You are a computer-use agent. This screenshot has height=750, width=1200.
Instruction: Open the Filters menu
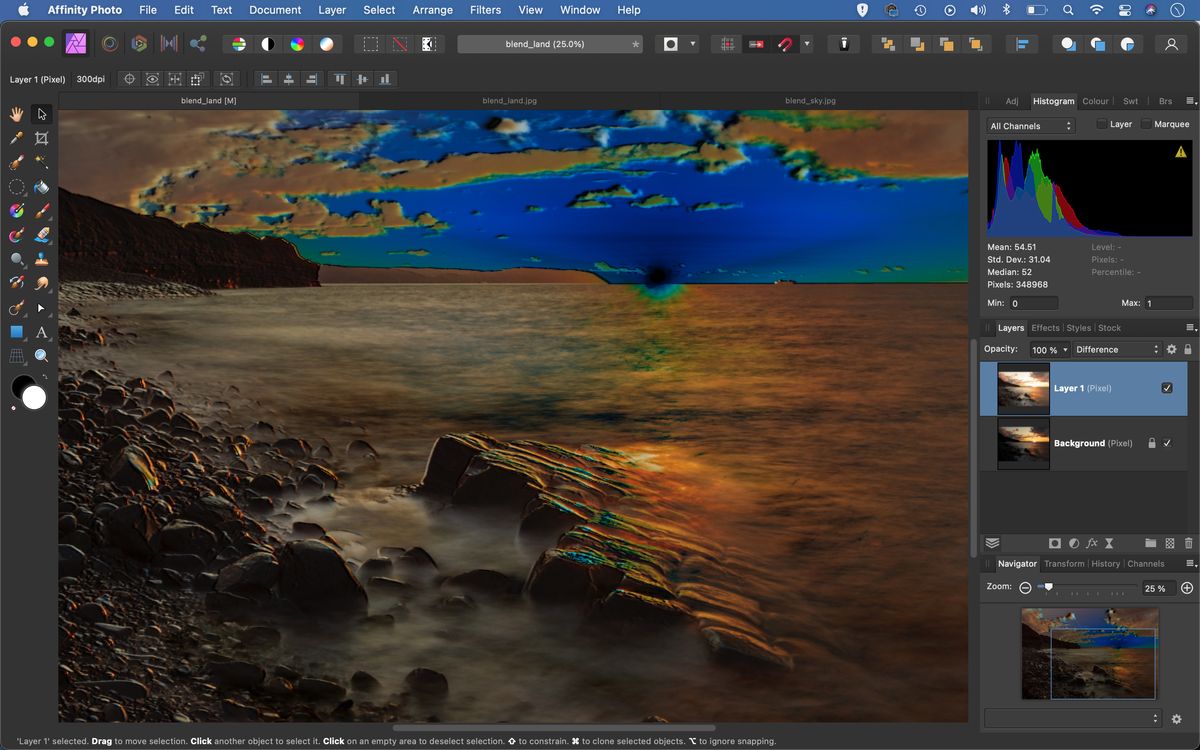[485, 10]
